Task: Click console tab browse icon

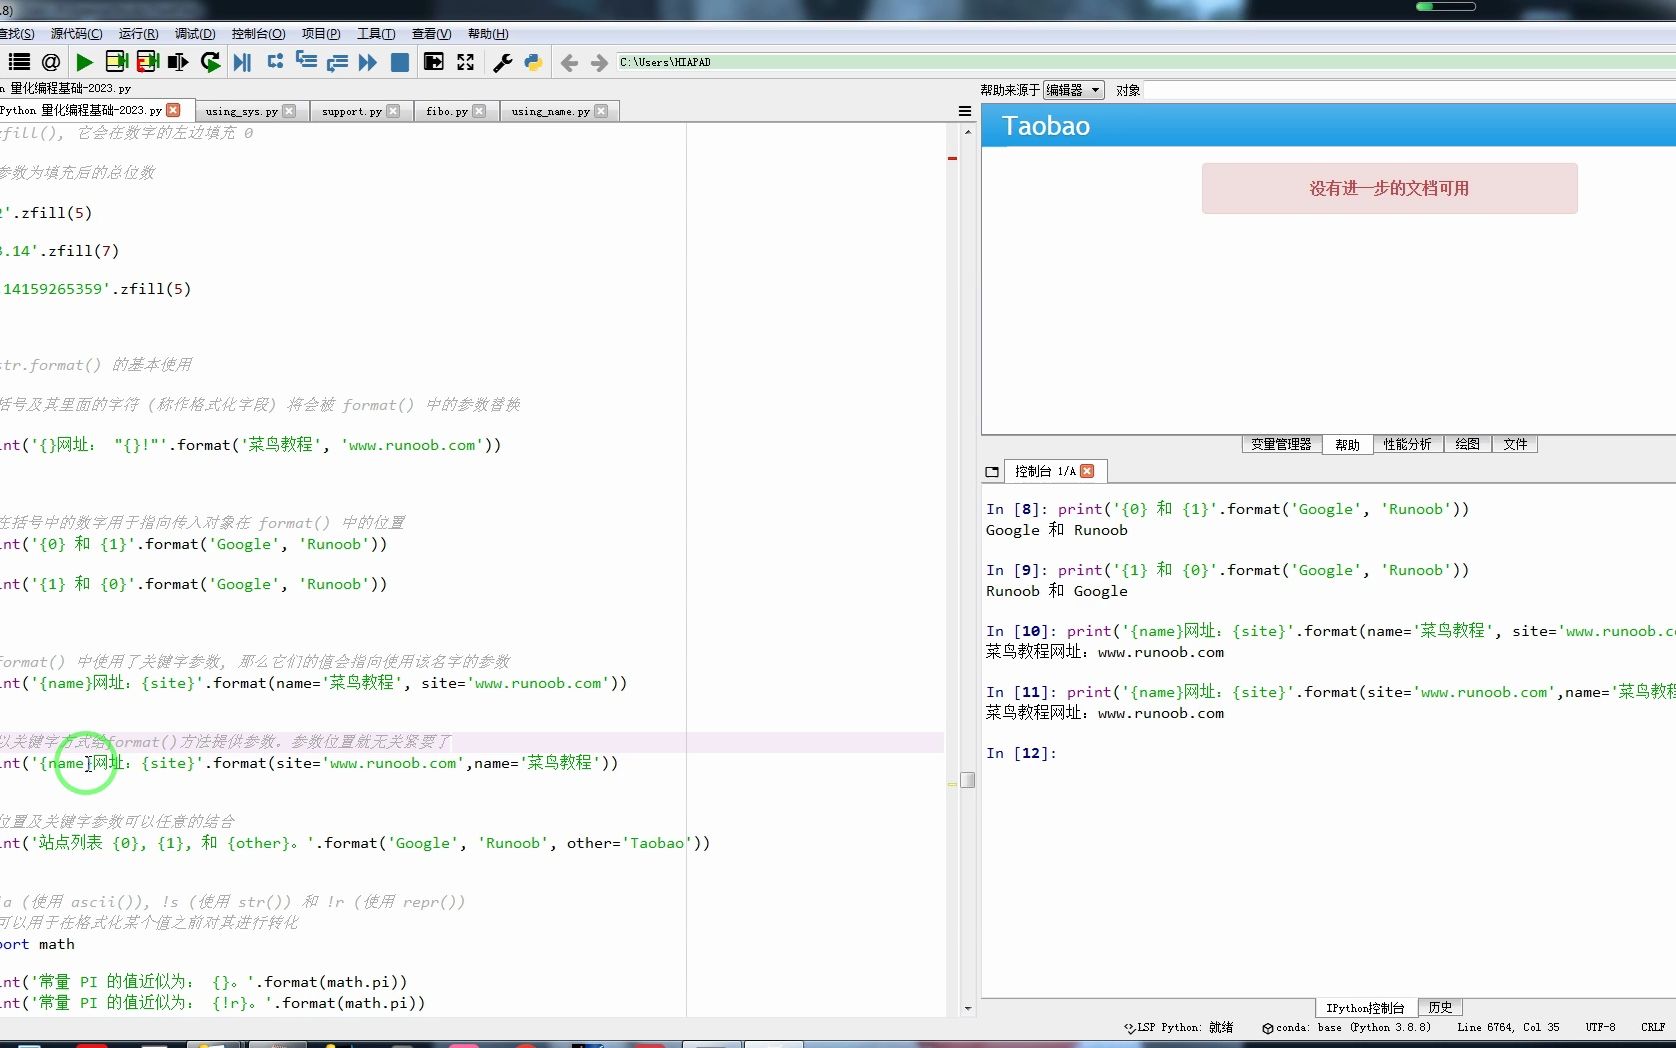Action: [x=992, y=471]
